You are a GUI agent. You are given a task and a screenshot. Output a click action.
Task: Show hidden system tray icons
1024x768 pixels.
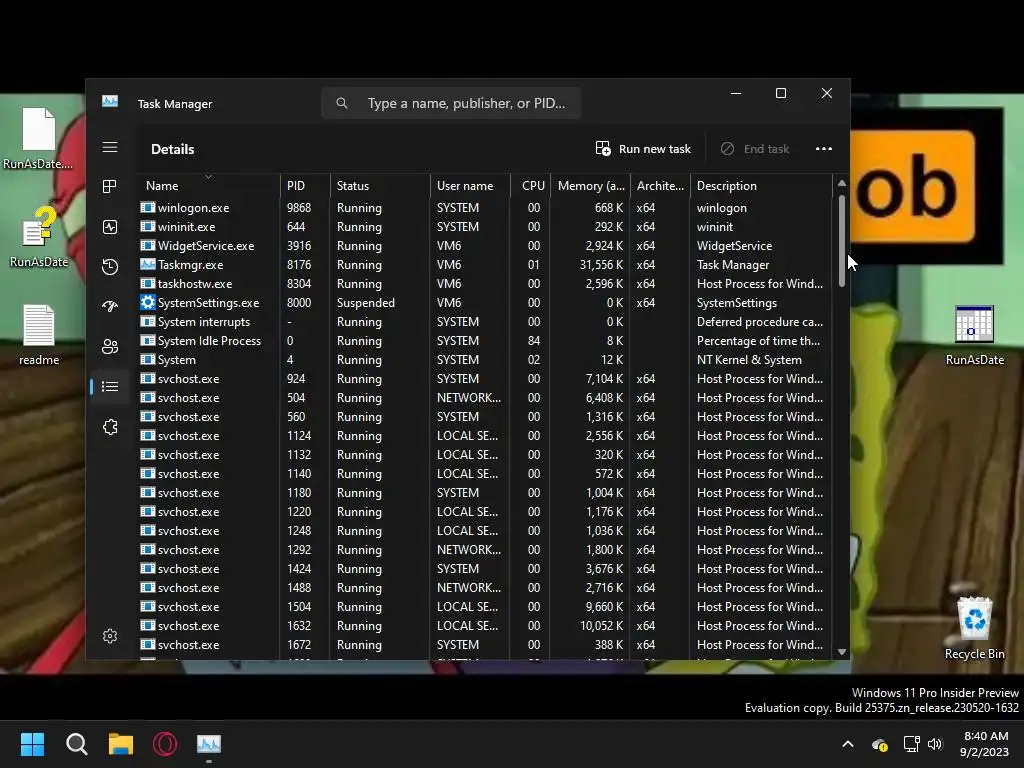pos(848,744)
